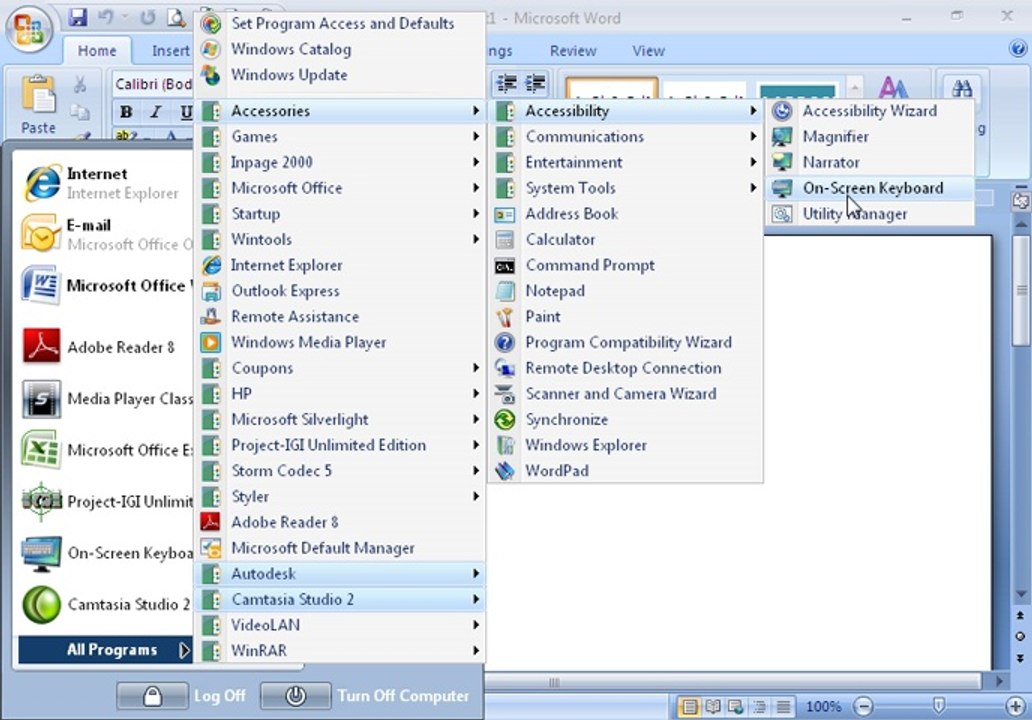Image resolution: width=1032 pixels, height=720 pixels.
Task: Click the Word Office button
Action: tap(29, 29)
